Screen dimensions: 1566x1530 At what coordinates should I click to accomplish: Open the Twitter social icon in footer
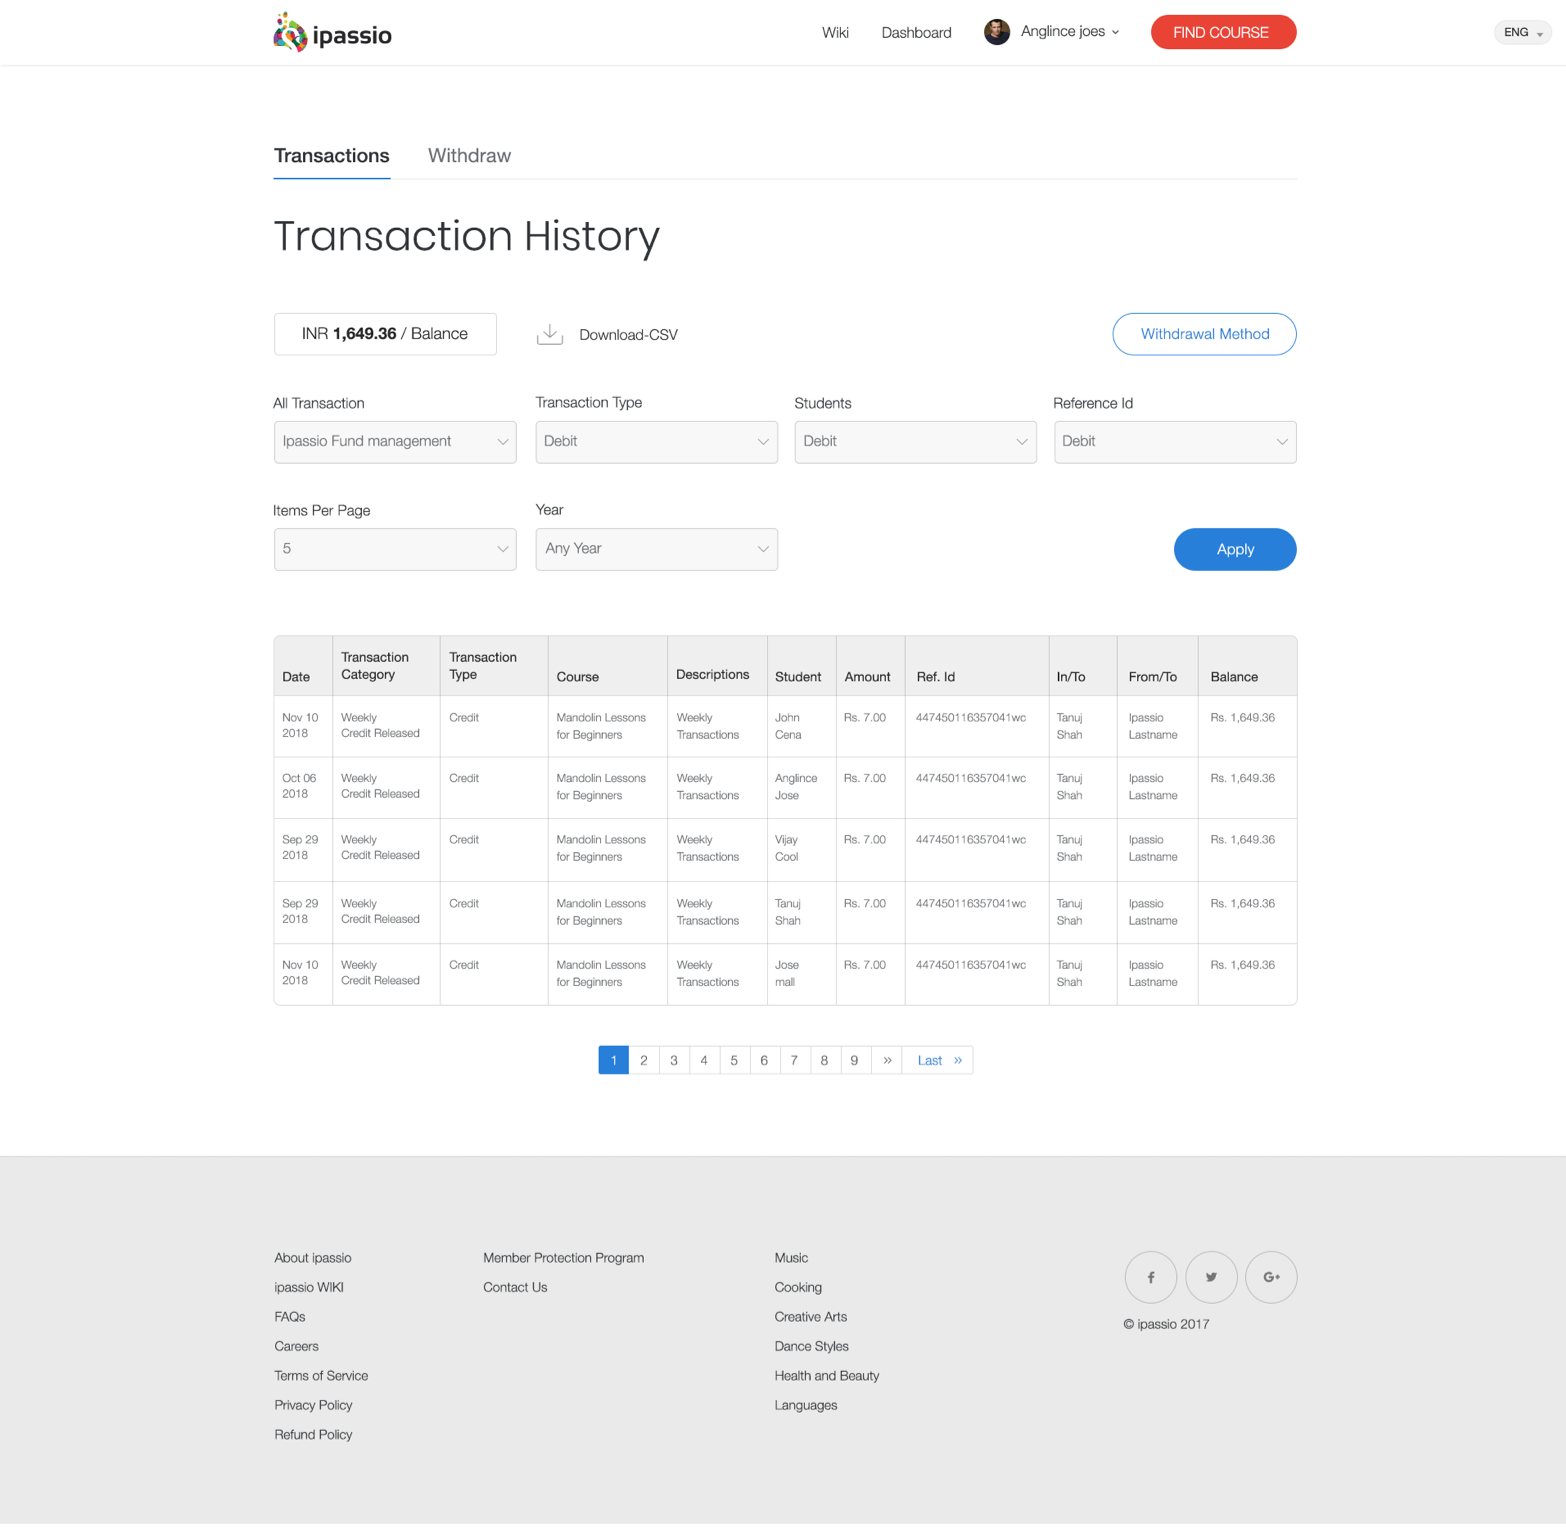(x=1211, y=1277)
